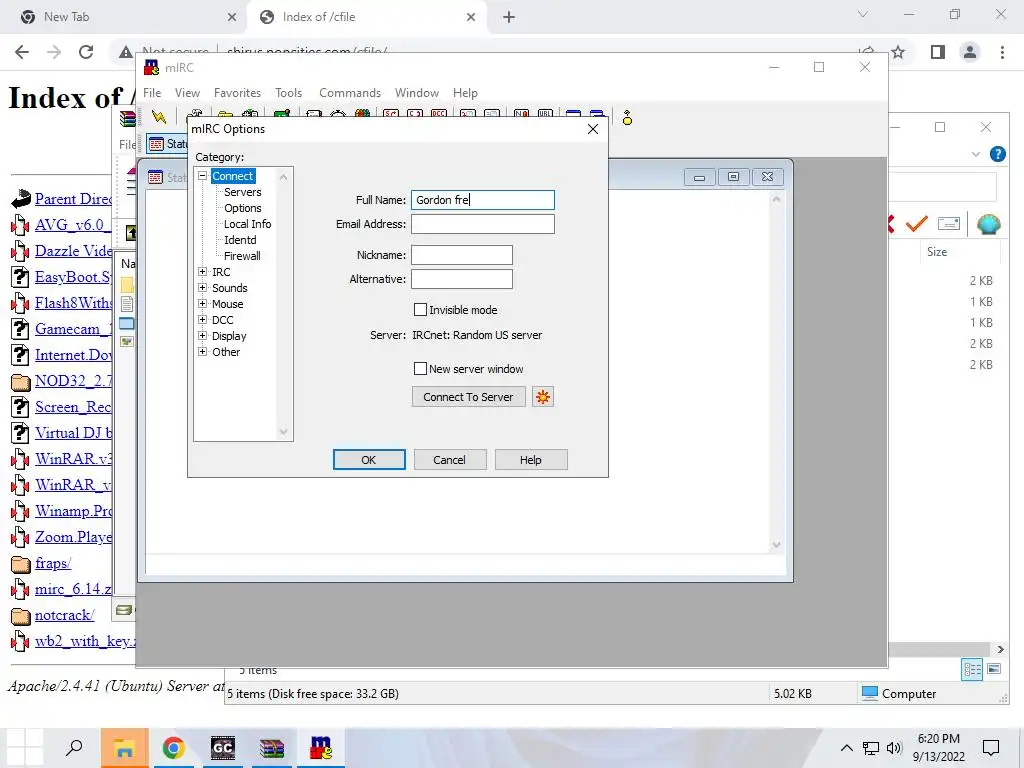Click the Email Address field

[x=483, y=224]
